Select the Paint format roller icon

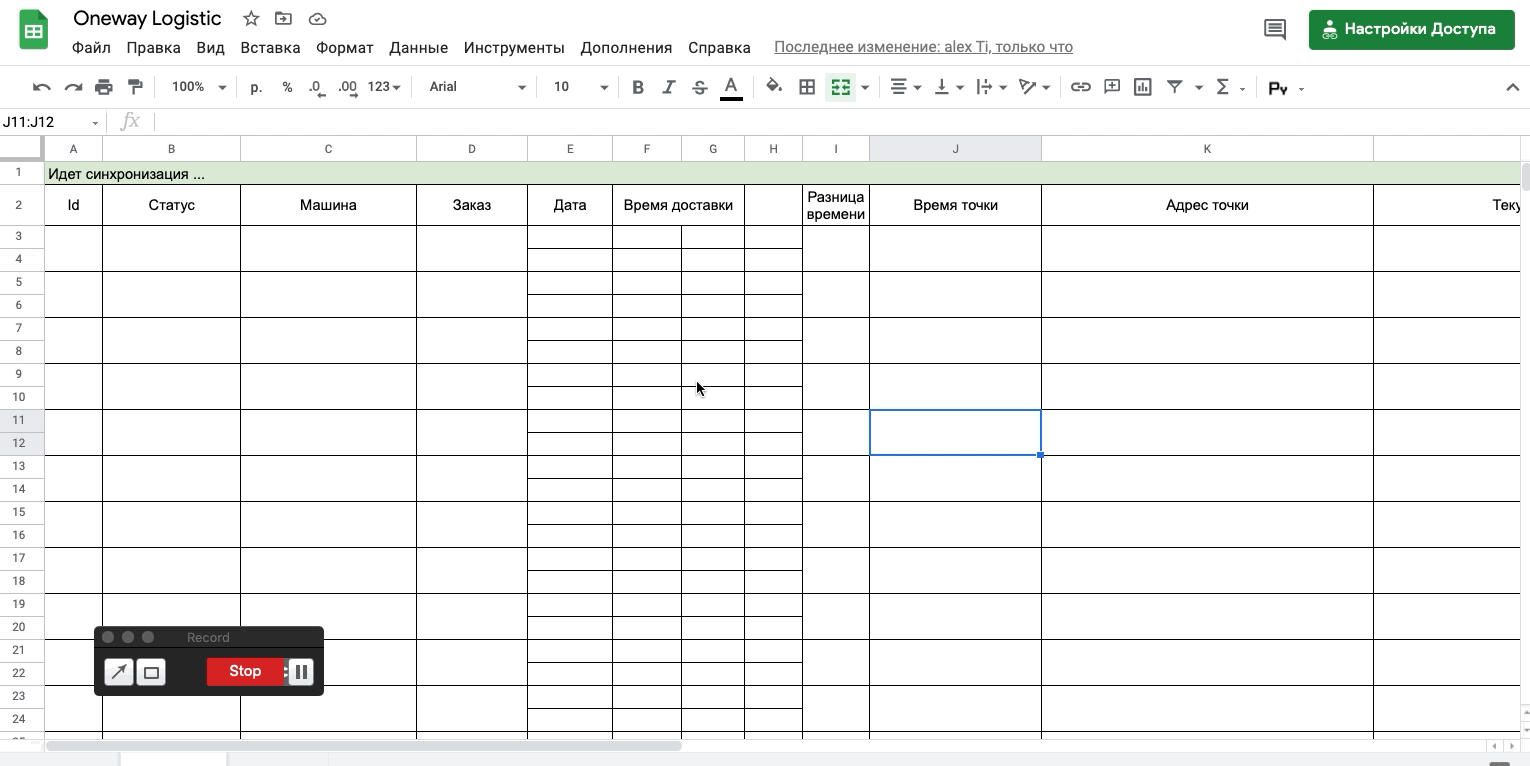click(x=135, y=87)
